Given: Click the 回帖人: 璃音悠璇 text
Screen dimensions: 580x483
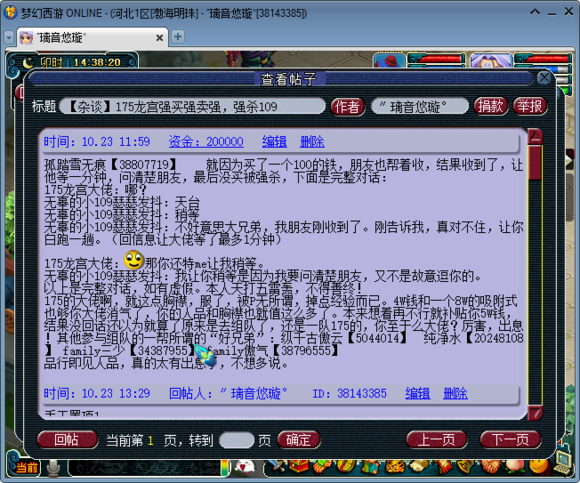Looking at the screenshot, I should pos(228,393).
